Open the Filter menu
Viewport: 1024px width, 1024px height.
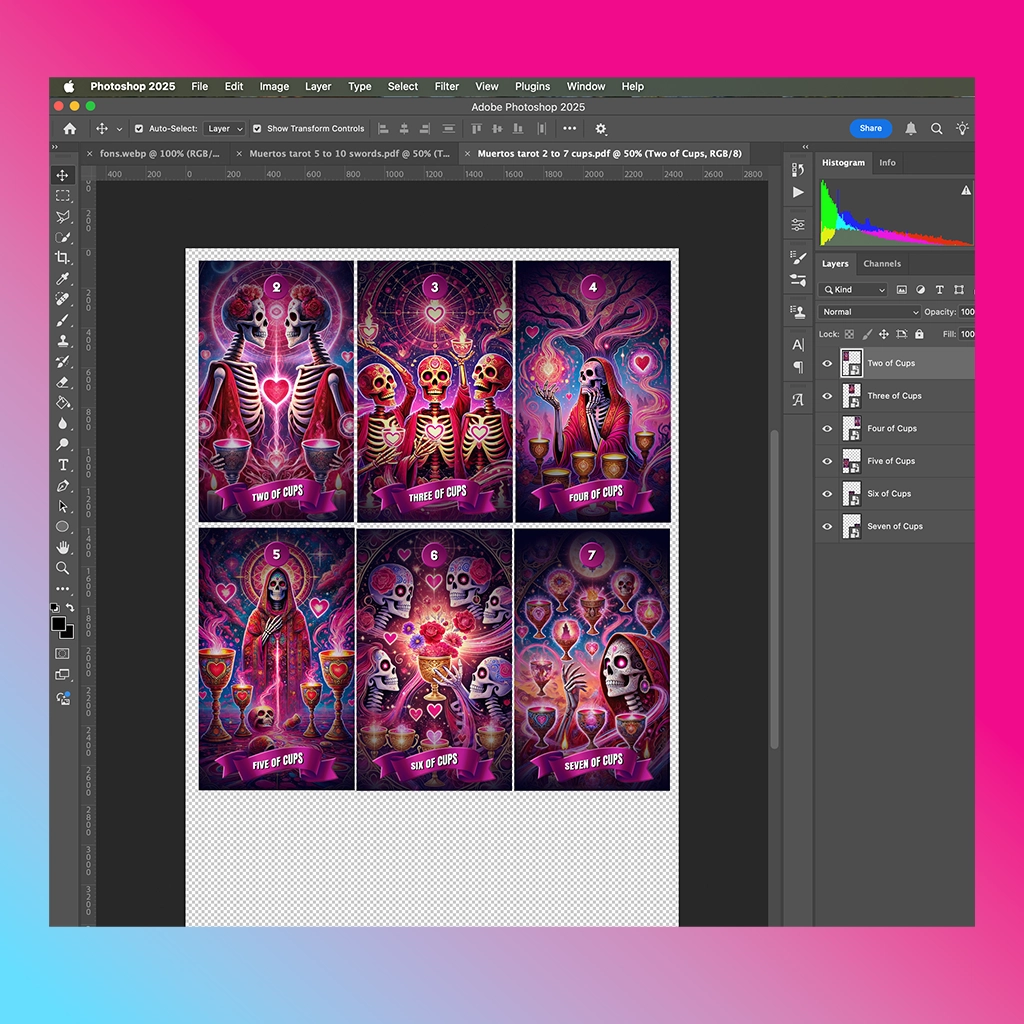pyautogui.click(x=447, y=86)
